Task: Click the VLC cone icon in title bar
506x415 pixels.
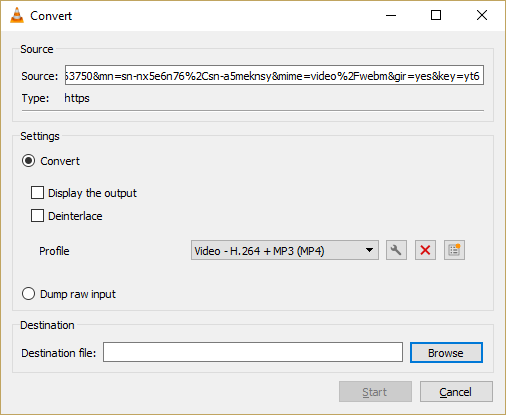Action: tap(17, 15)
